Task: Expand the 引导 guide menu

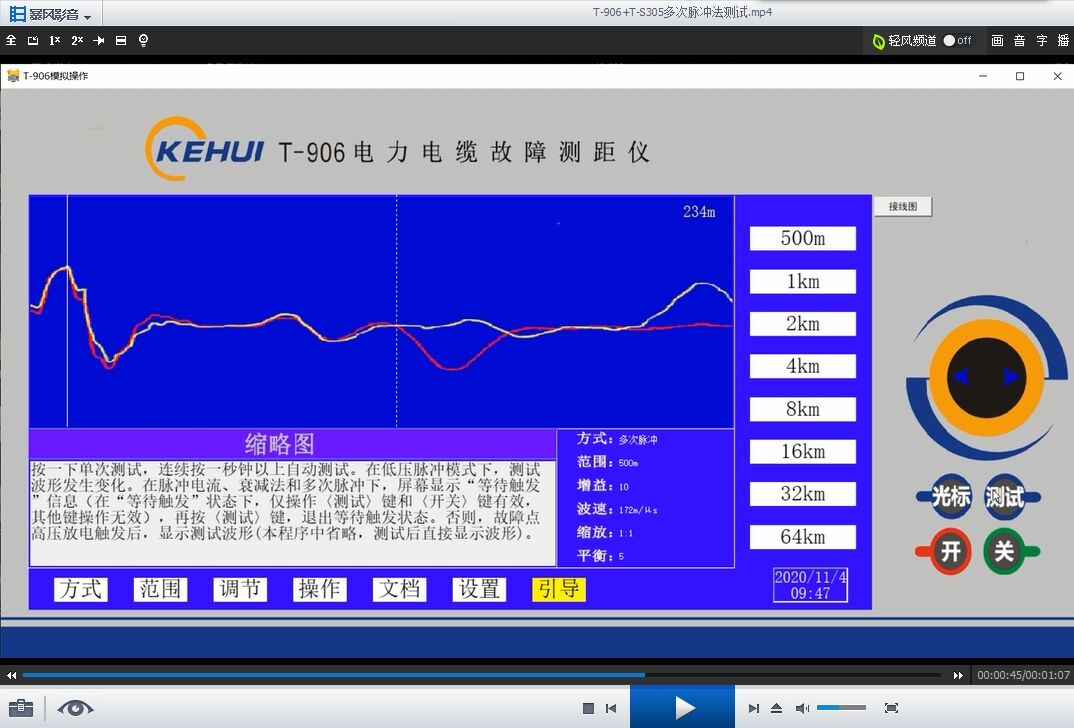Action: [559, 589]
